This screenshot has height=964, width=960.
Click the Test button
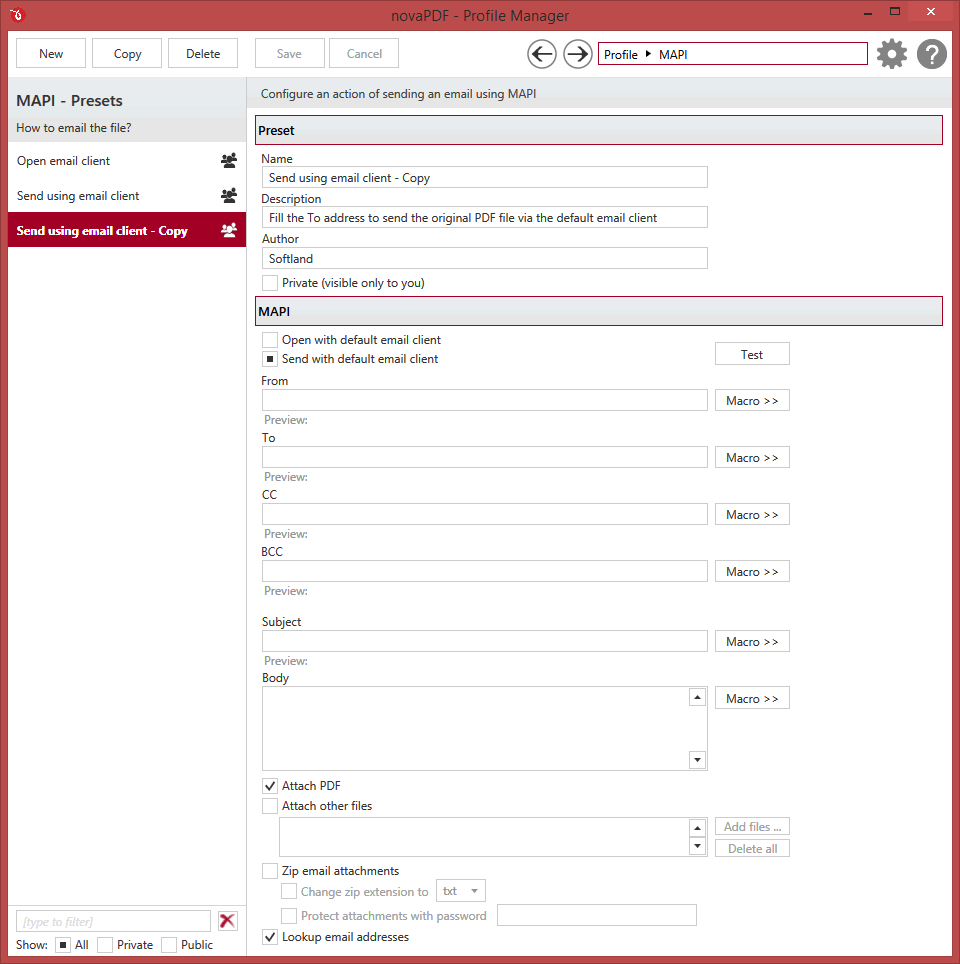click(752, 354)
